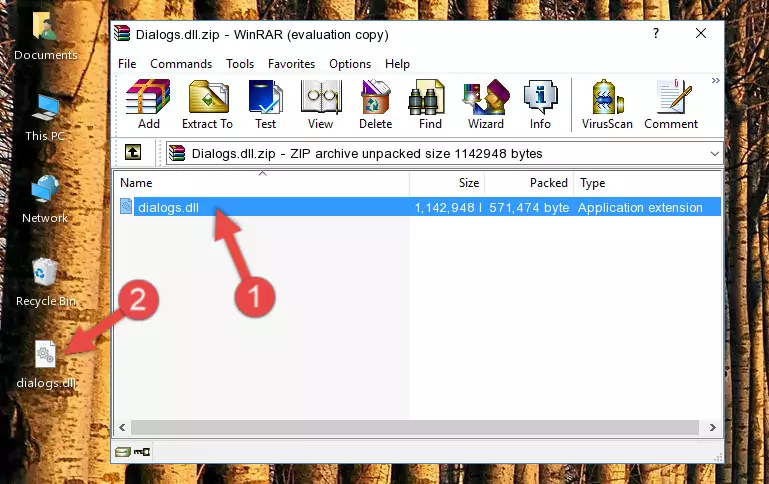
Task: Open the Tools menu
Action: point(240,64)
